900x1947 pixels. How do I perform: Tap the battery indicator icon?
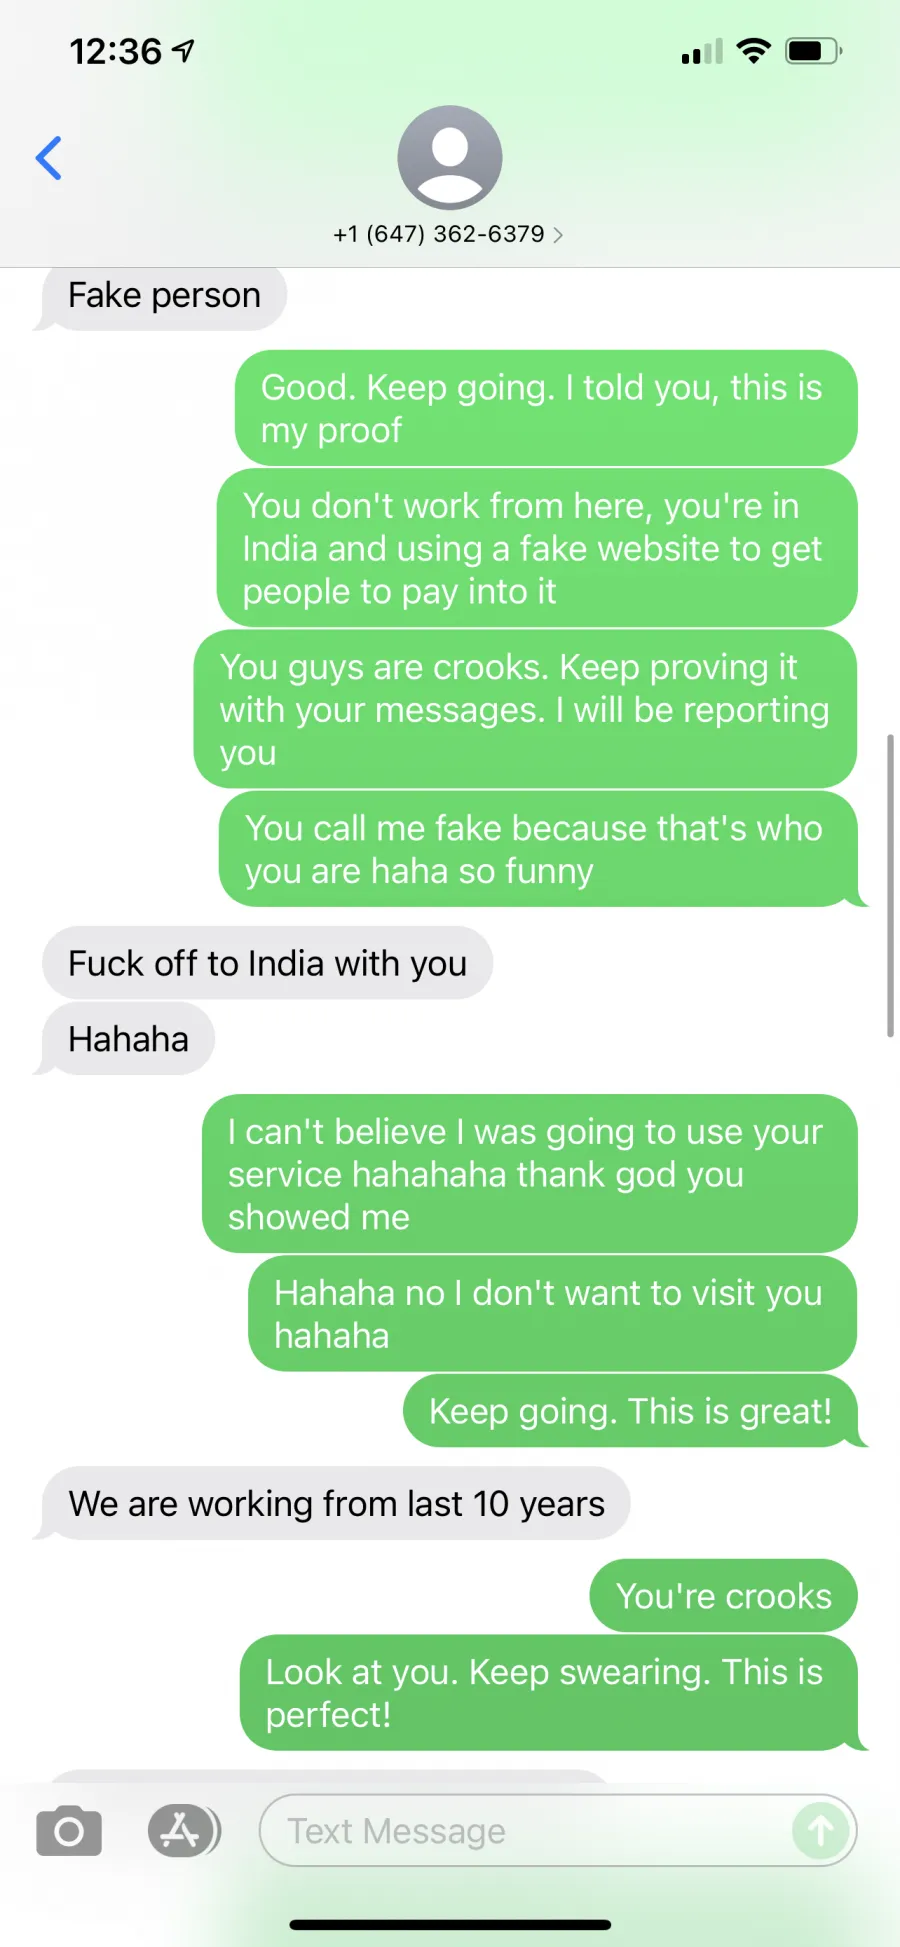tap(814, 51)
